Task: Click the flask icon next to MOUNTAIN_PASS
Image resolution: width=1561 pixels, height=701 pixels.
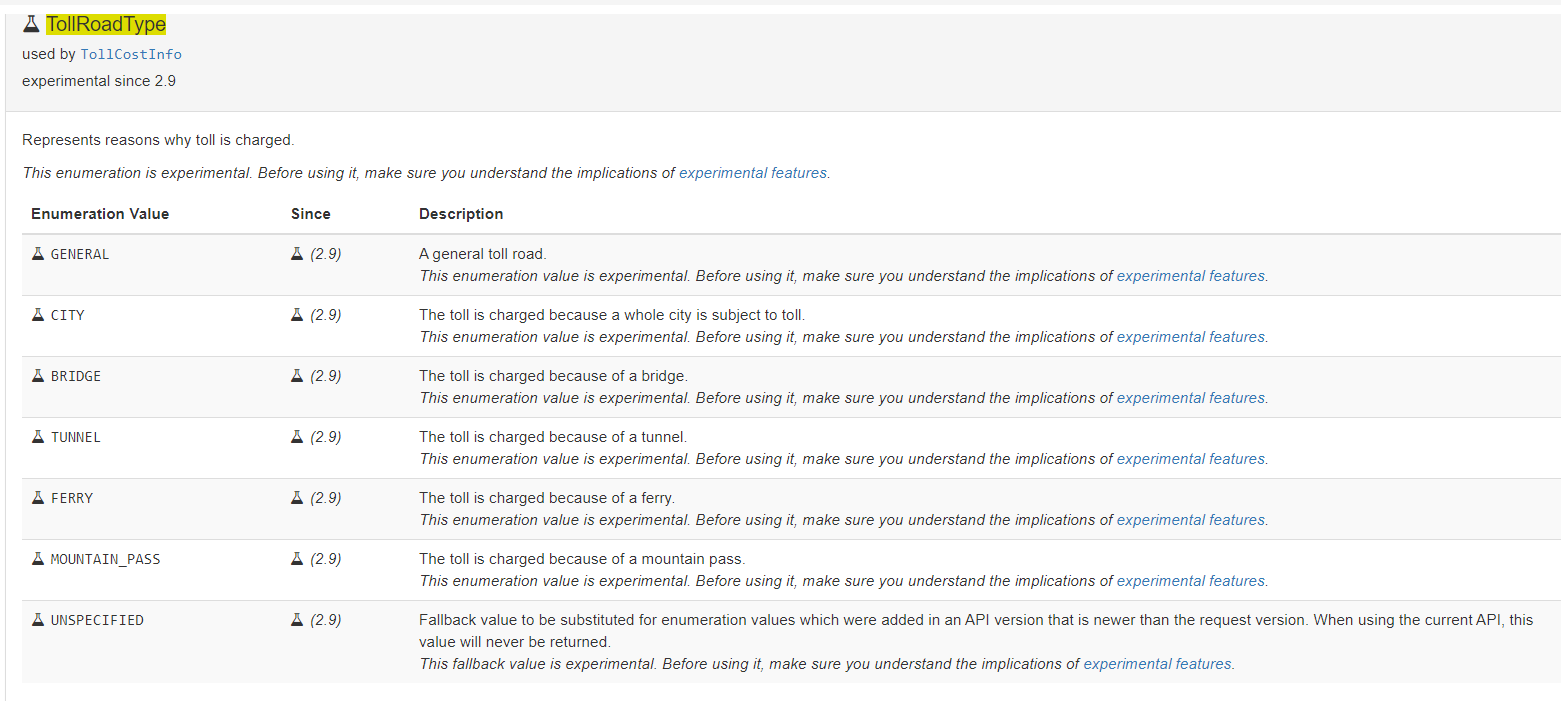Action: [38, 559]
